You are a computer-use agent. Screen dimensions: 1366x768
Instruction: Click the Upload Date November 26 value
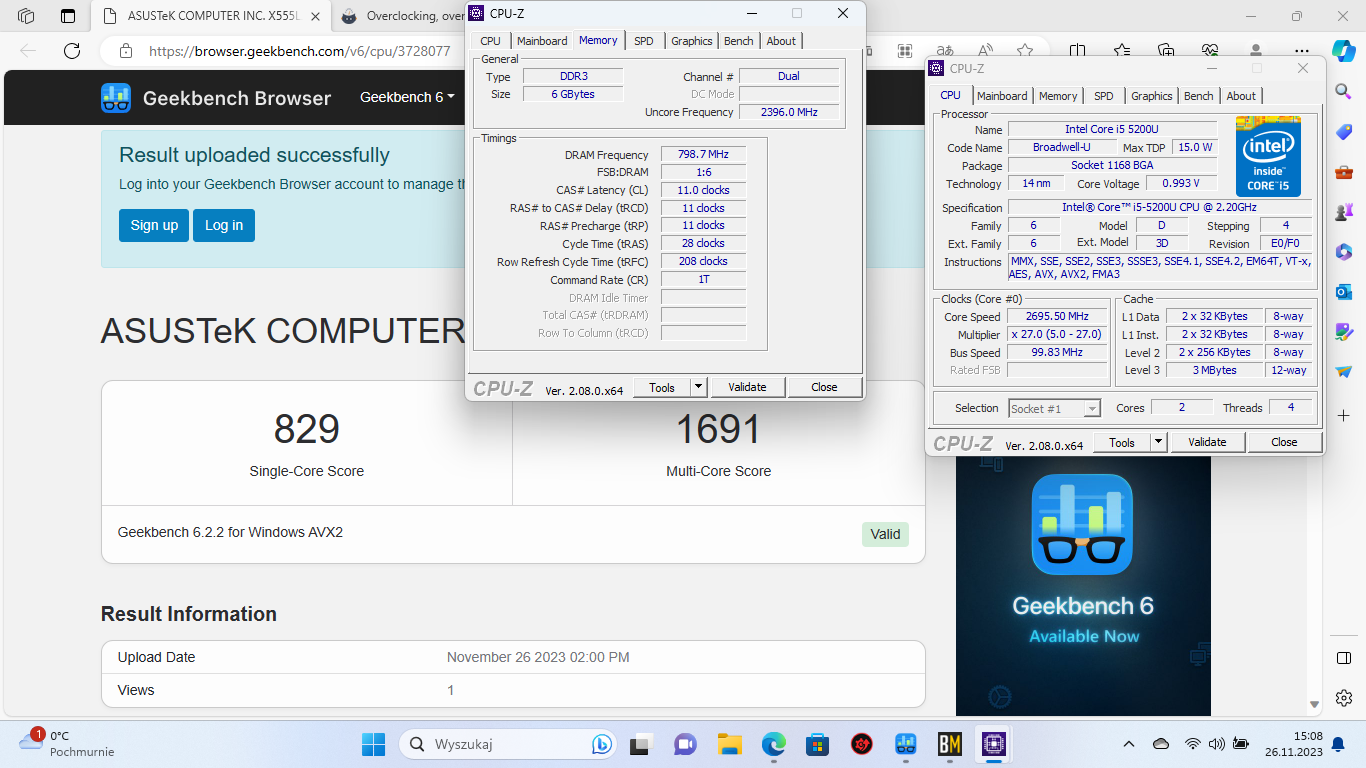point(538,657)
